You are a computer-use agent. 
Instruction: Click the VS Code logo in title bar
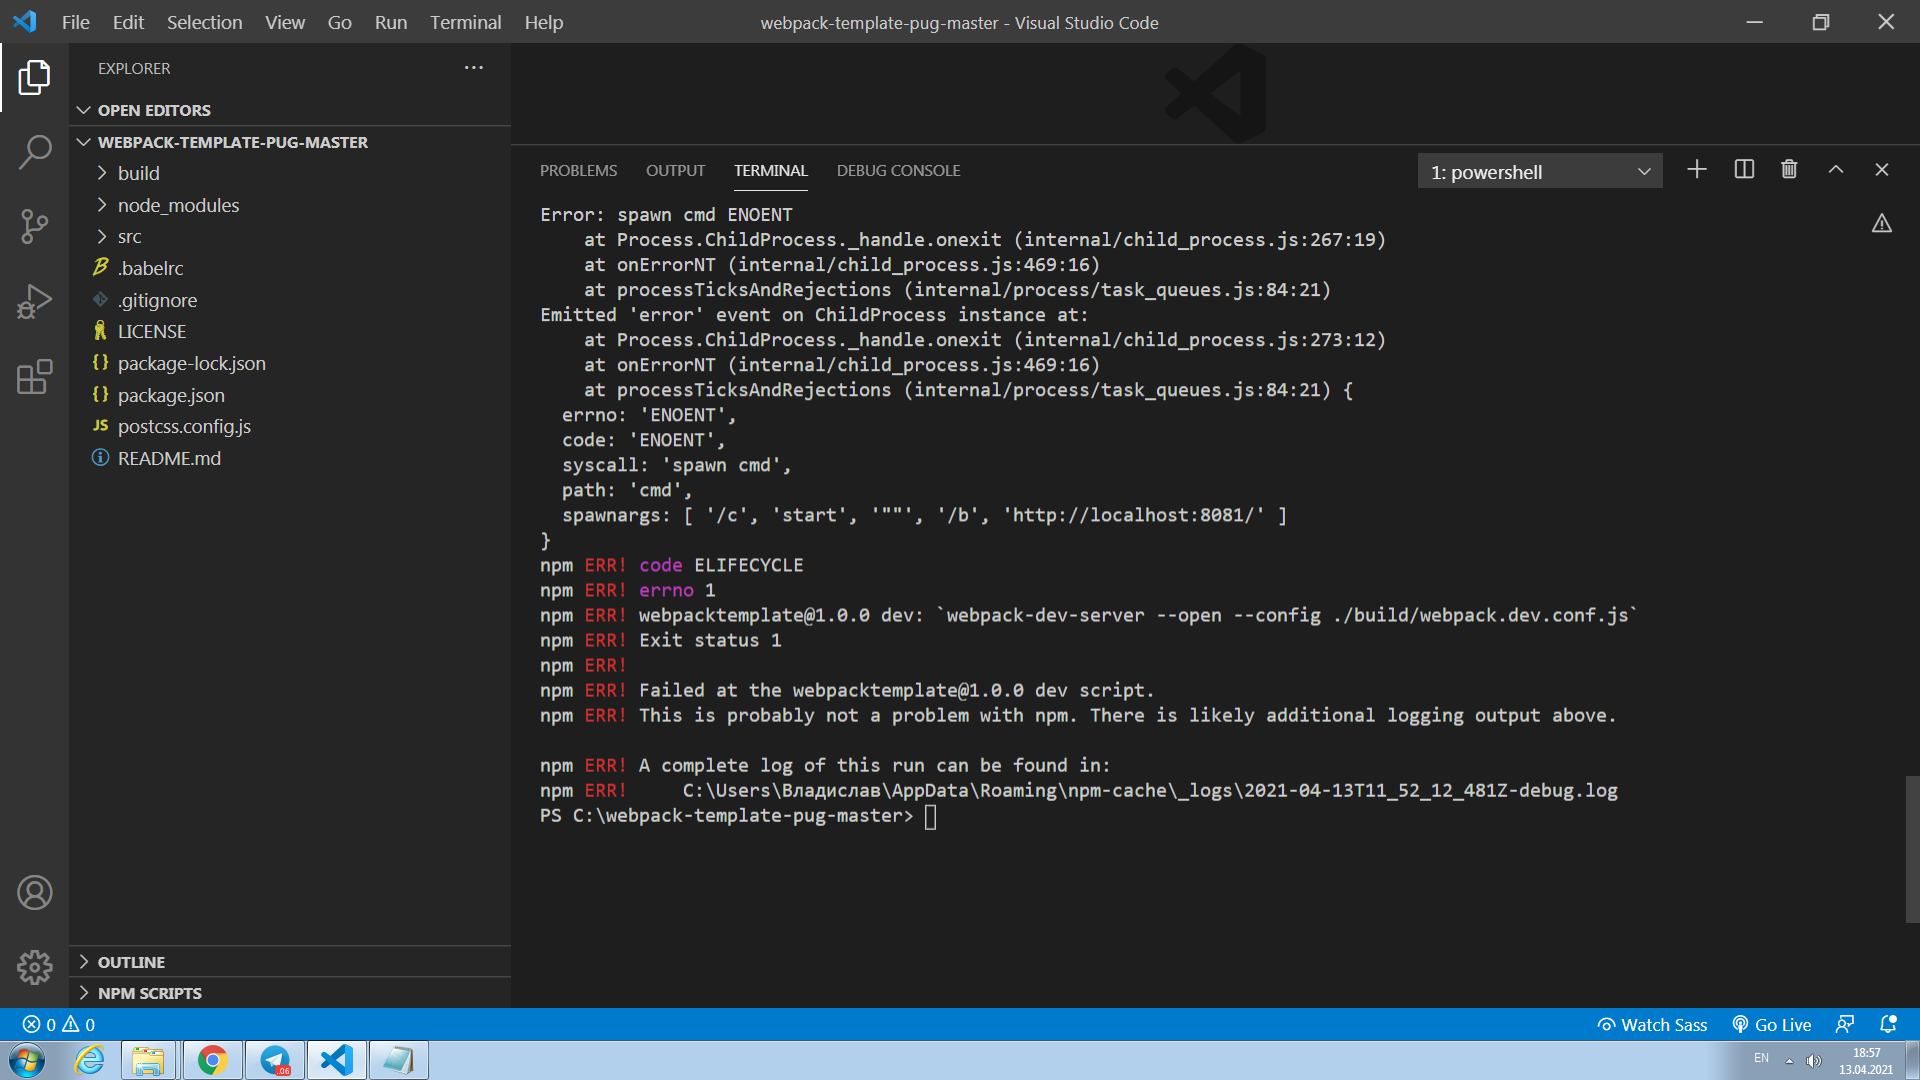[25, 21]
